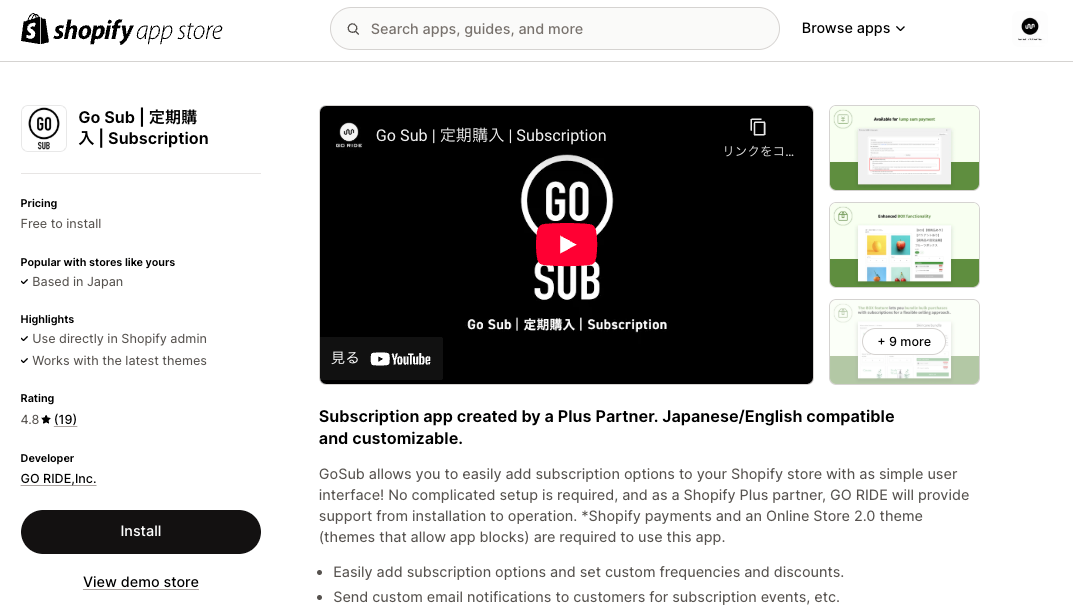
Task: Click the video title Go Sub Subscription
Action: click(x=491, y=135)
